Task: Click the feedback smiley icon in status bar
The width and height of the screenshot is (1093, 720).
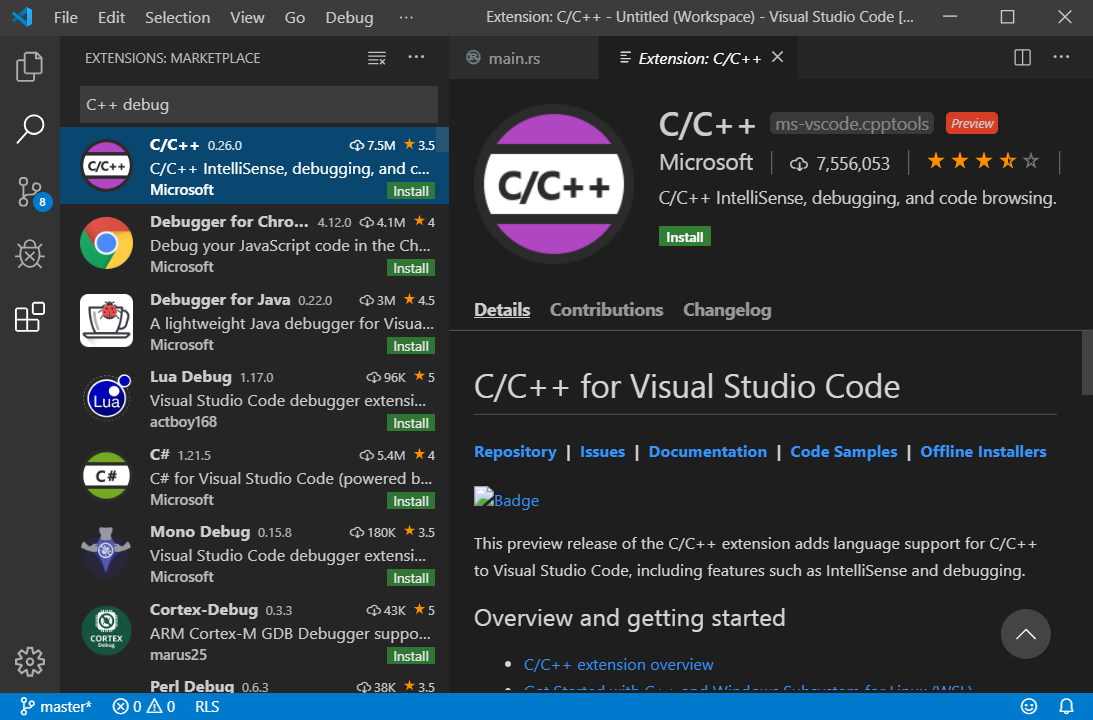Action: [x=1029, y=707]
